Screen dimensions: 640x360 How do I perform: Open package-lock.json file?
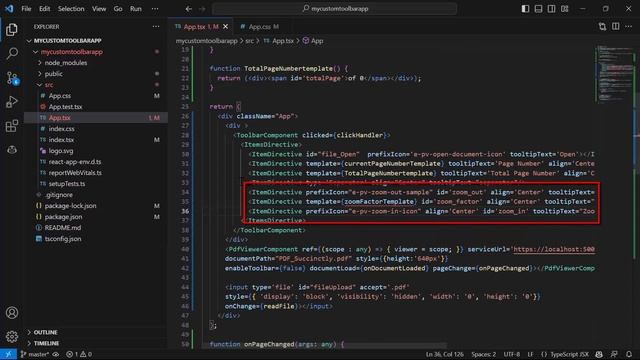[x=70, y=206]
